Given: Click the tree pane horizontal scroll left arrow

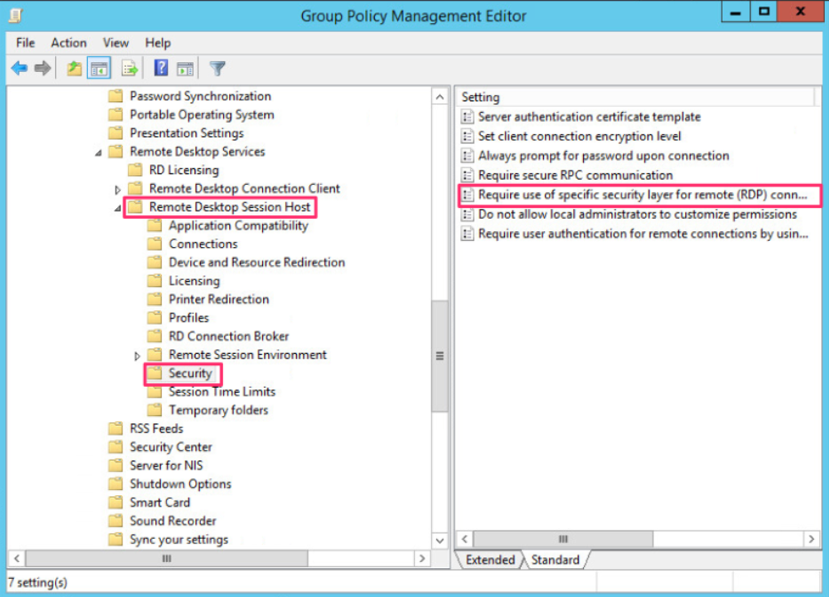Looking at the screenshot, I should [17, 558].
